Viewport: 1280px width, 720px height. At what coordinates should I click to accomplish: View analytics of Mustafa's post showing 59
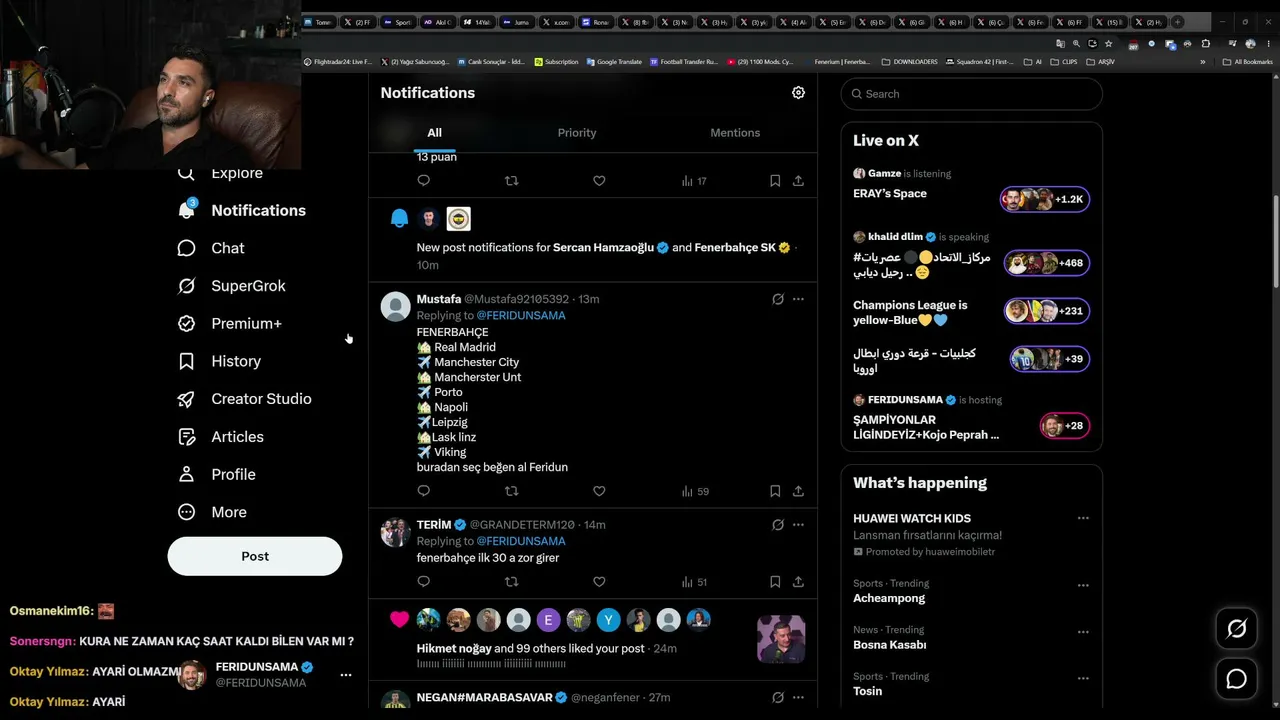coord(695,491)
